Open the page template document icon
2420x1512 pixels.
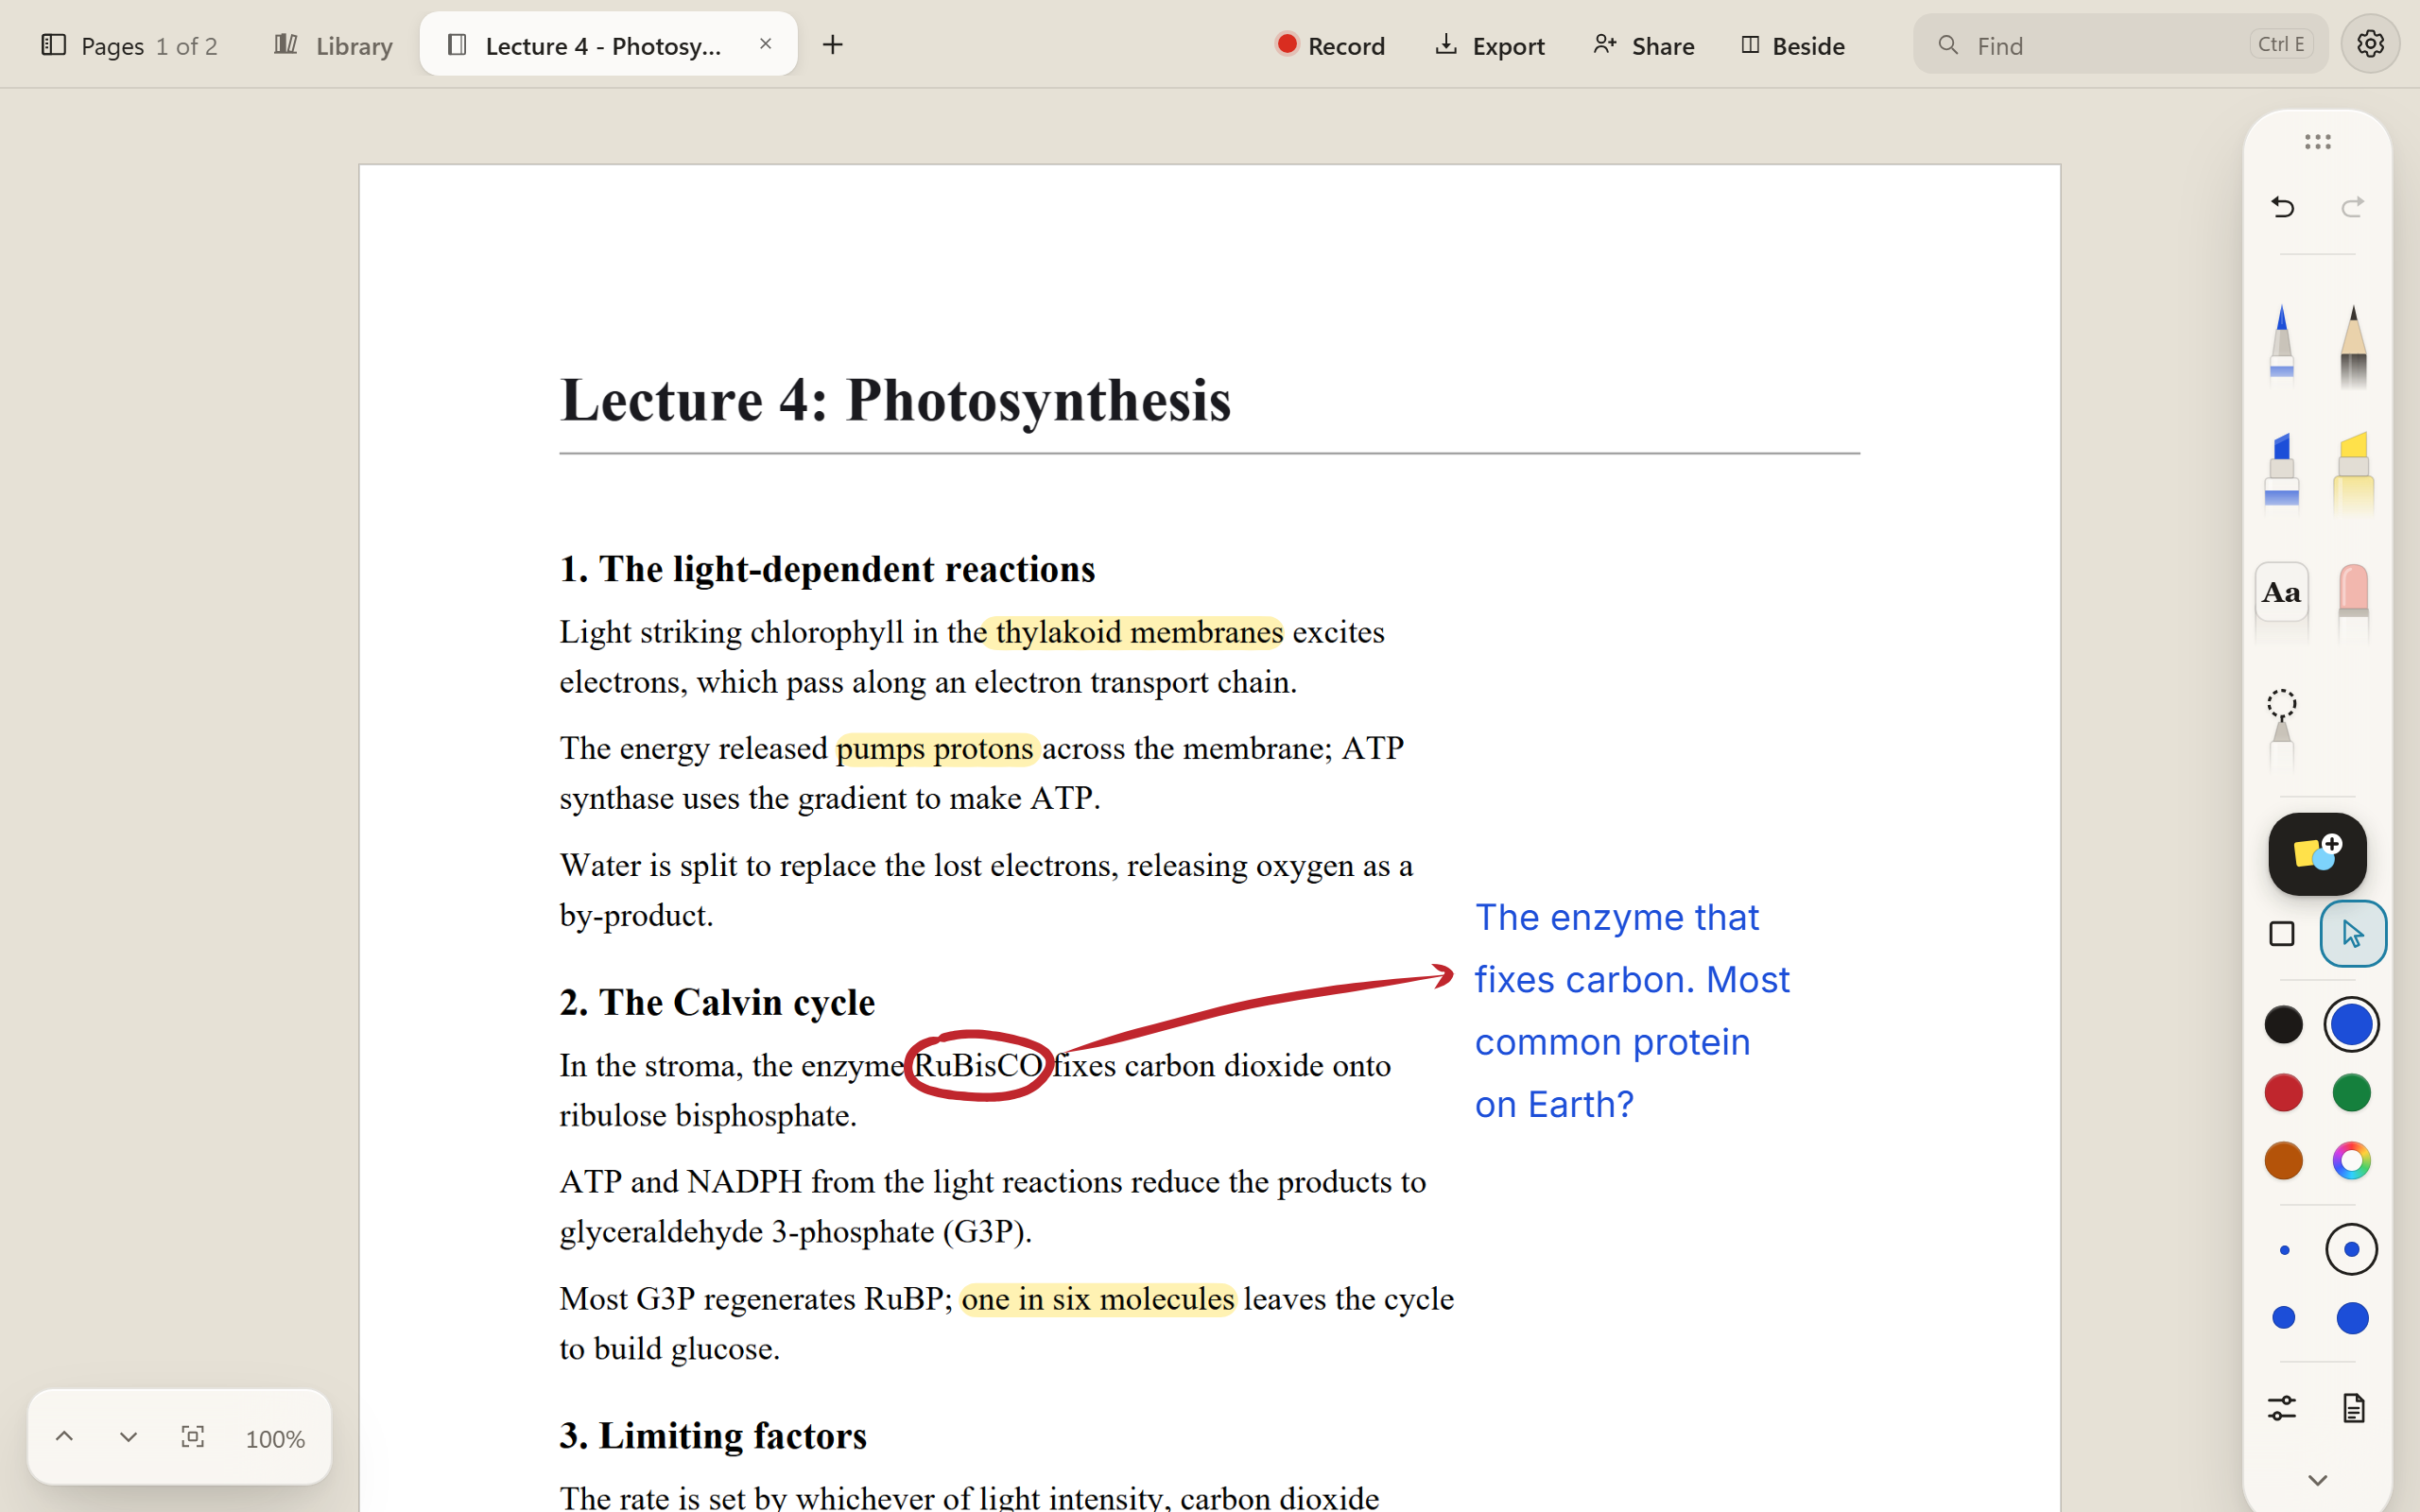(2353, 1408)
